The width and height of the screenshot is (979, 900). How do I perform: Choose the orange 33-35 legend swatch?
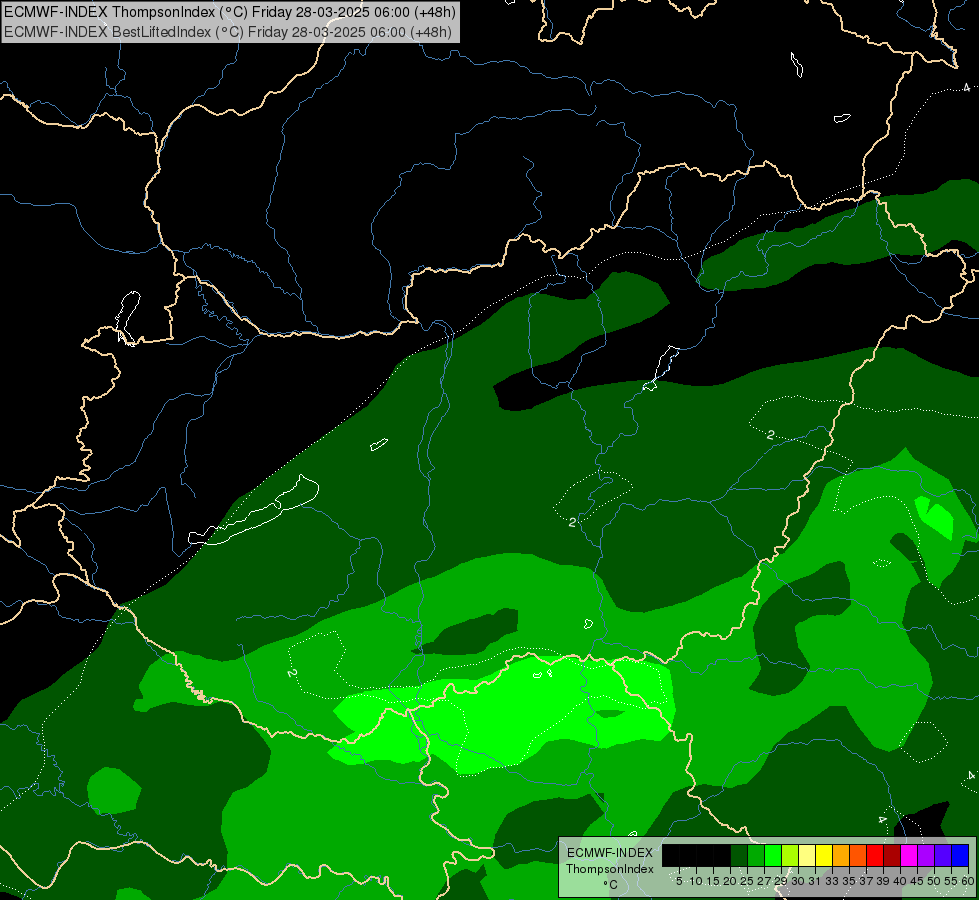click(x=841, y=855)
